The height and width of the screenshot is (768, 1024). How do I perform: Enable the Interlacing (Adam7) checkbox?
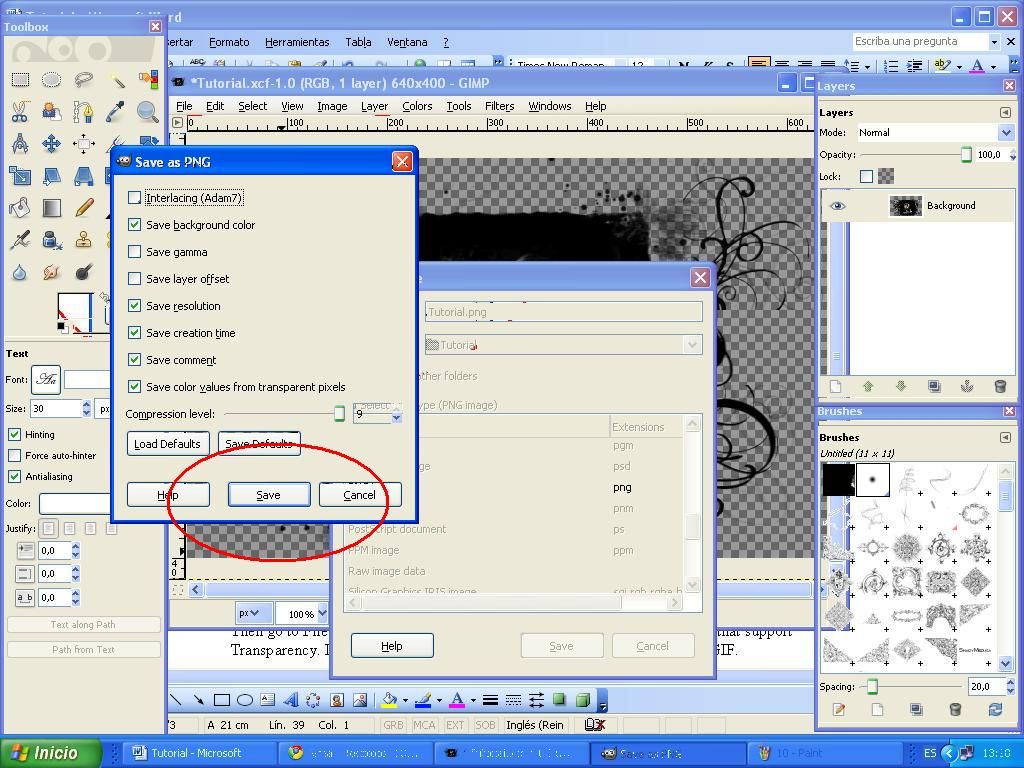[x=135, y=197]
